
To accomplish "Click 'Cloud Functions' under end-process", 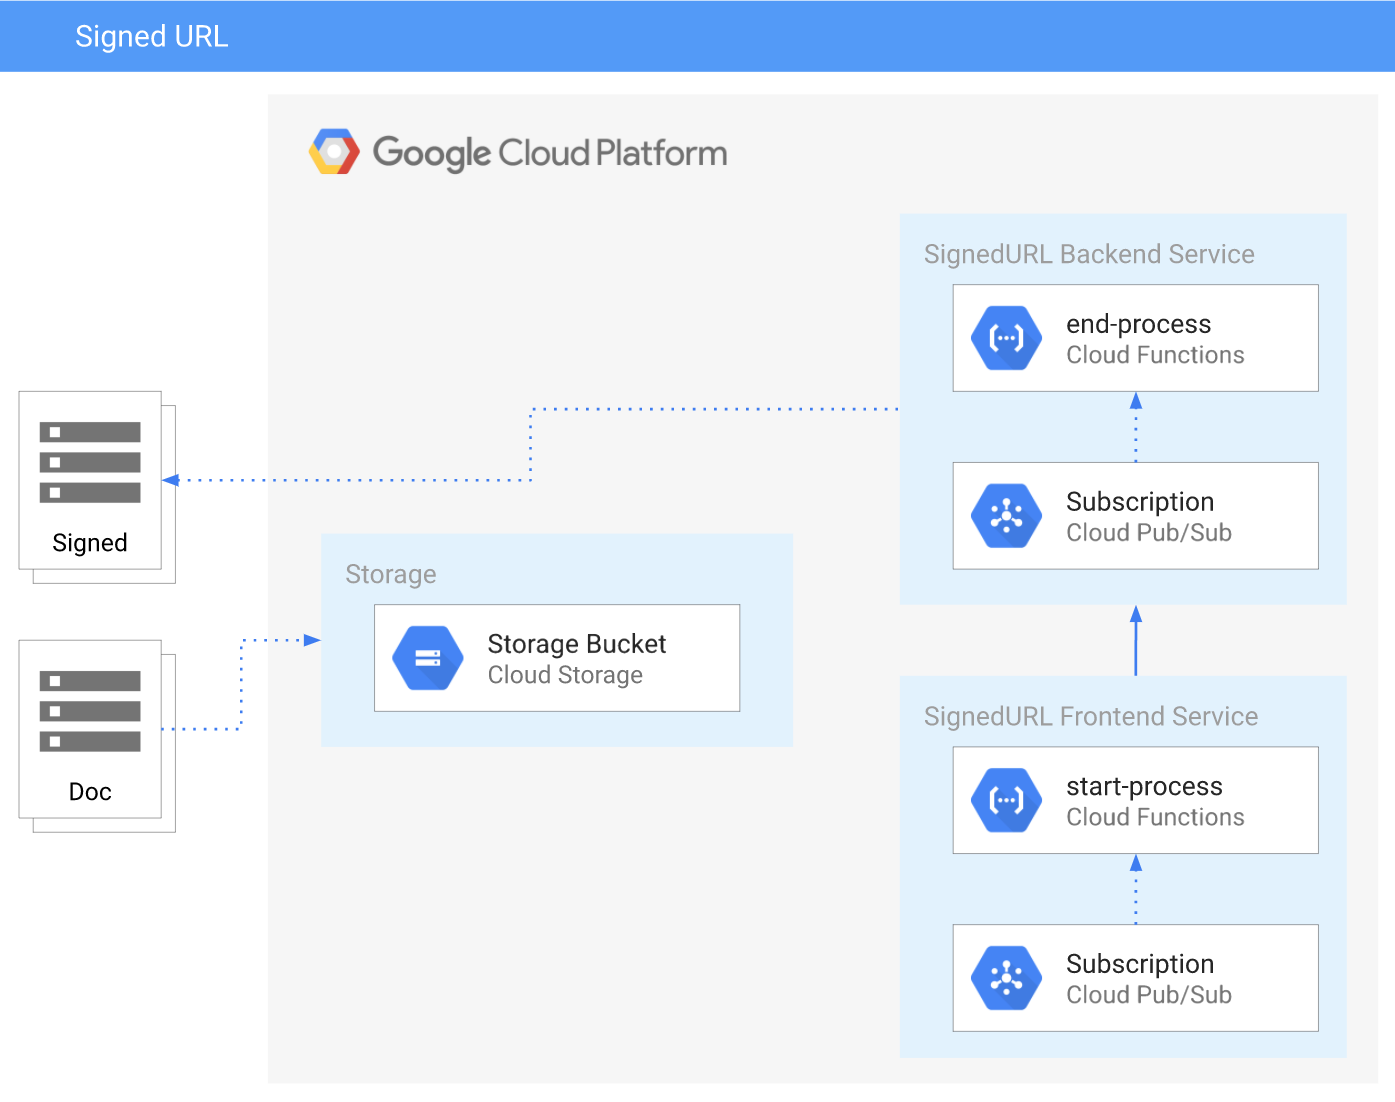I will pyautogui.click(x=1155, y=355).
